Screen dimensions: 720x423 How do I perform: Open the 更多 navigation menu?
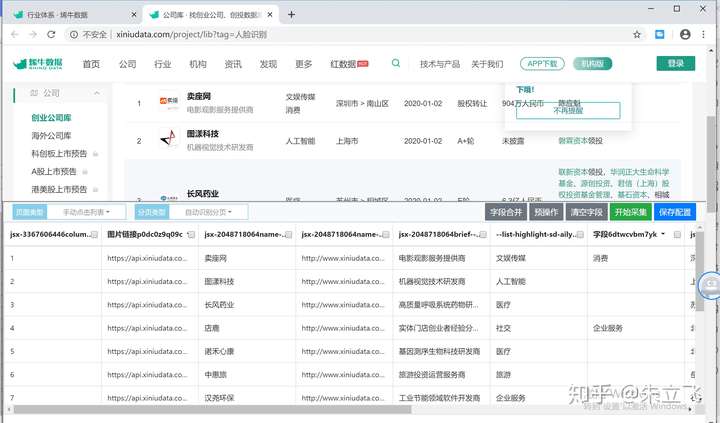point(304,64)
